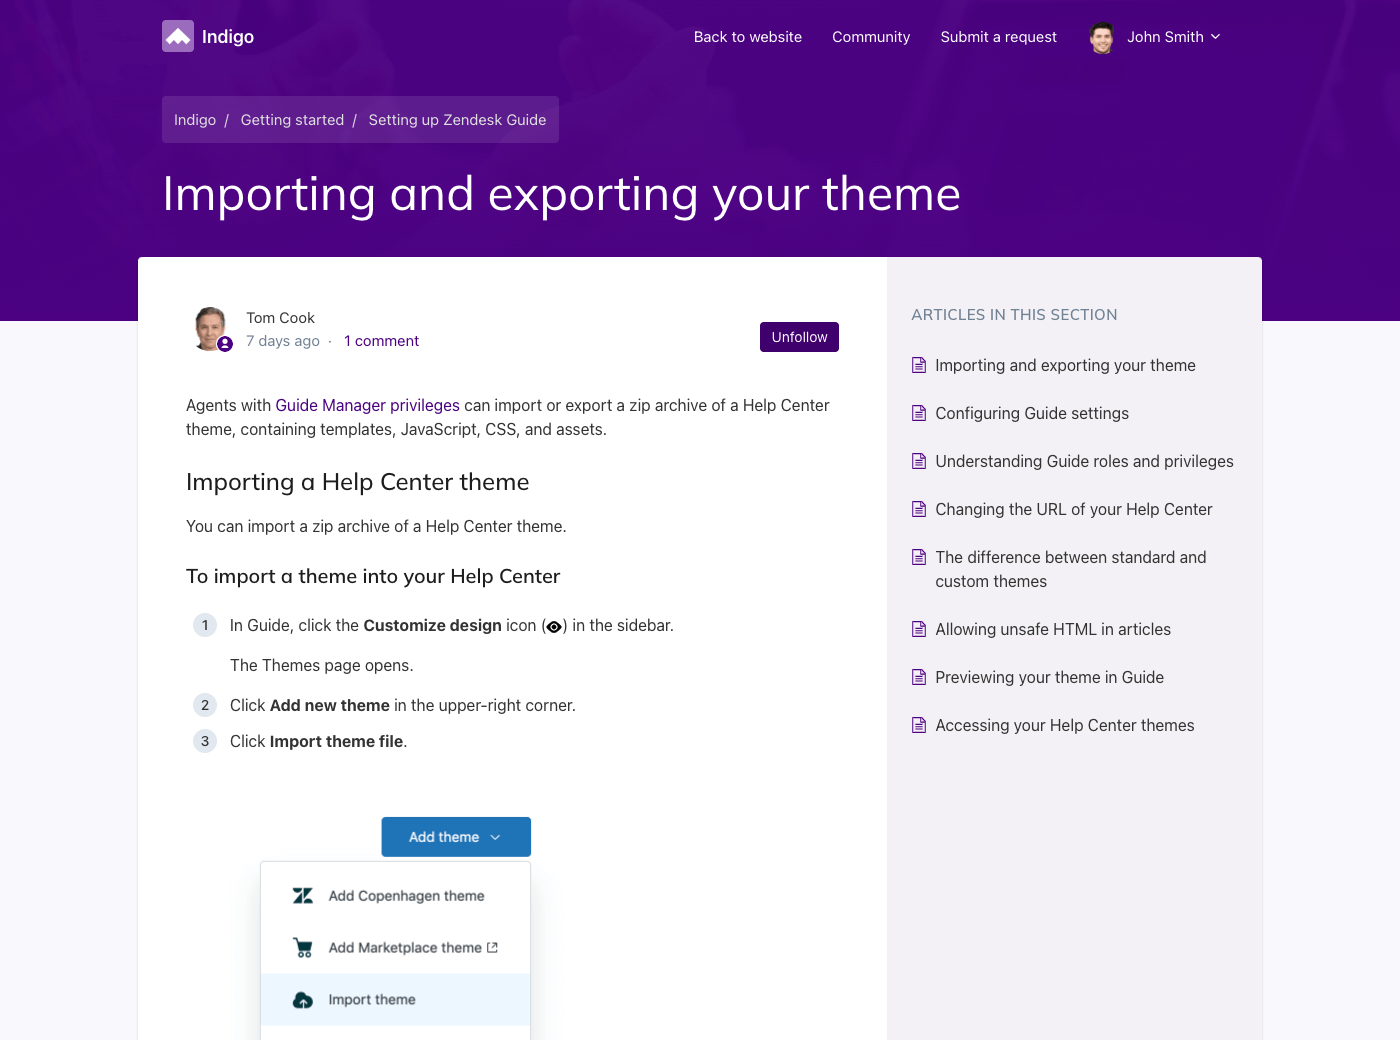Open Accessing your Help Center themes article
This screenshot has height=1040, width=1400.
pos(1064,726)
